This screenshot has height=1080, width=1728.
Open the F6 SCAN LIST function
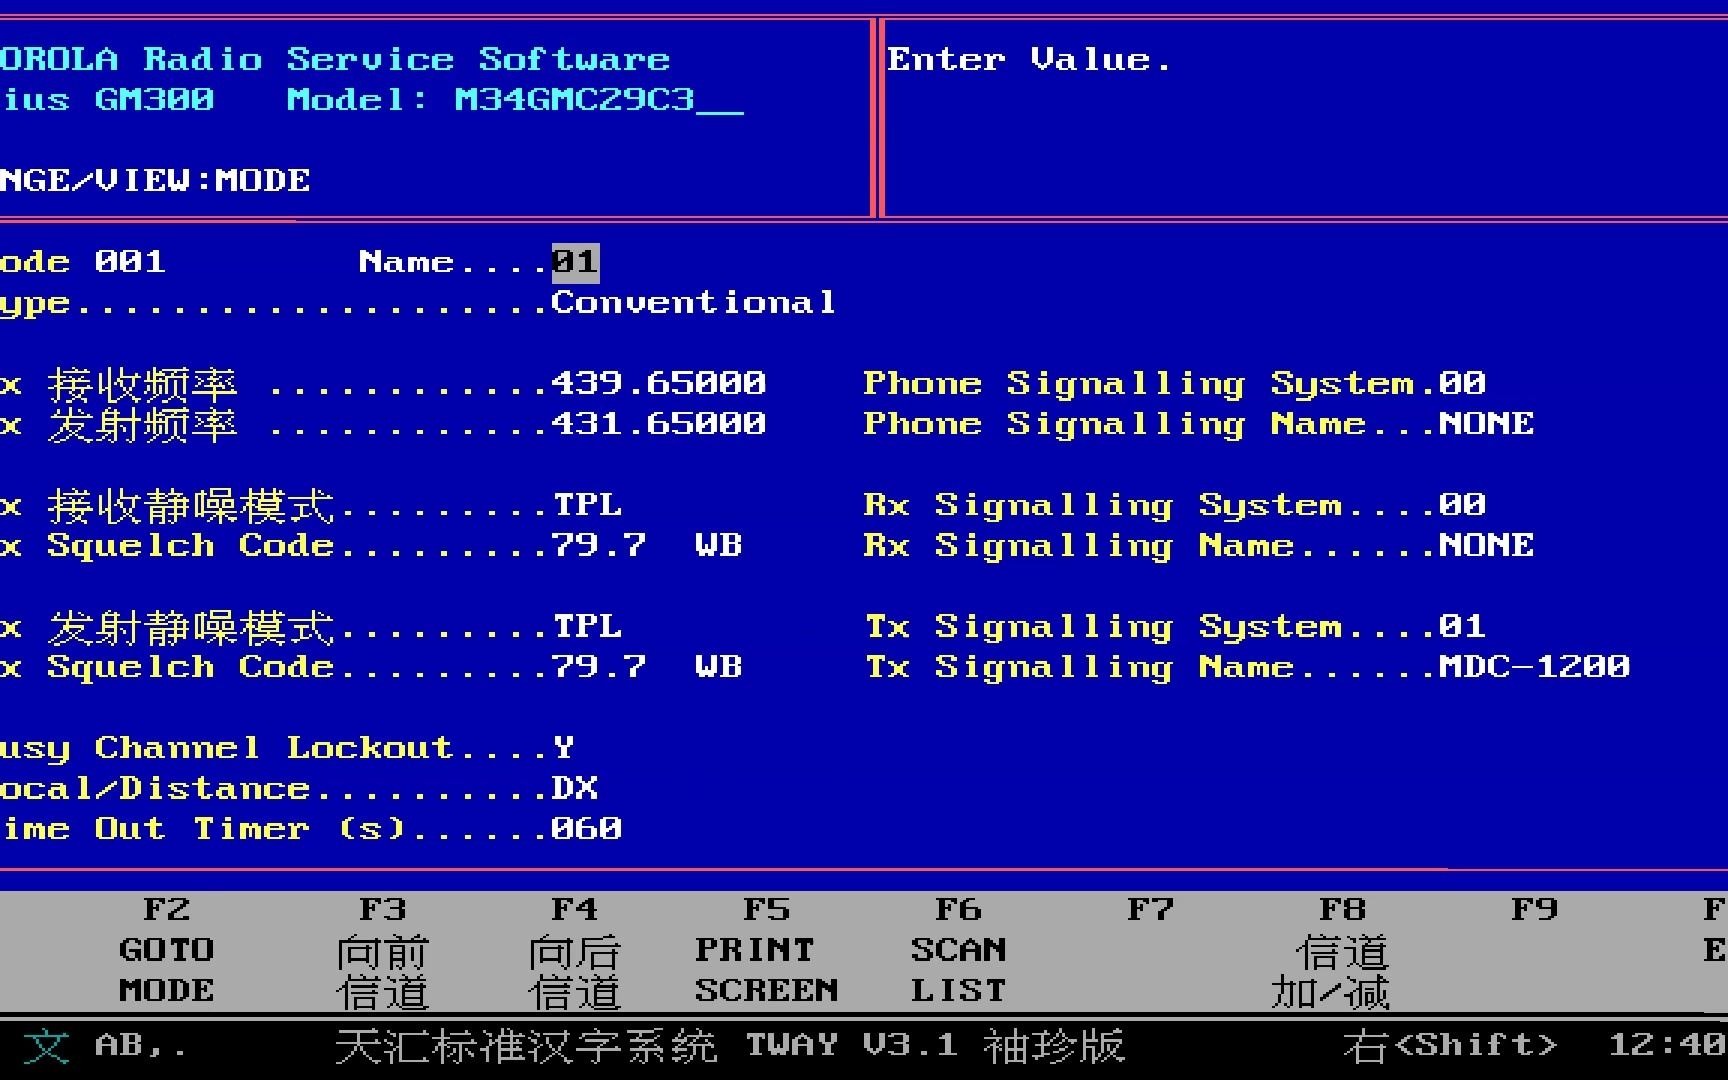click(x=958, y=950)
